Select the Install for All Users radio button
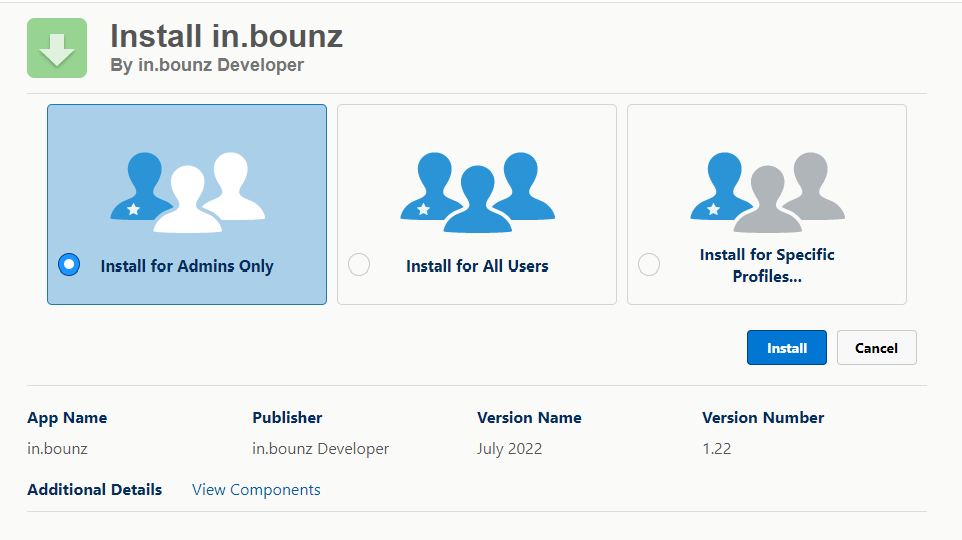Image resolution: width=962 pixels, height=540 pixels. point(359,264)
